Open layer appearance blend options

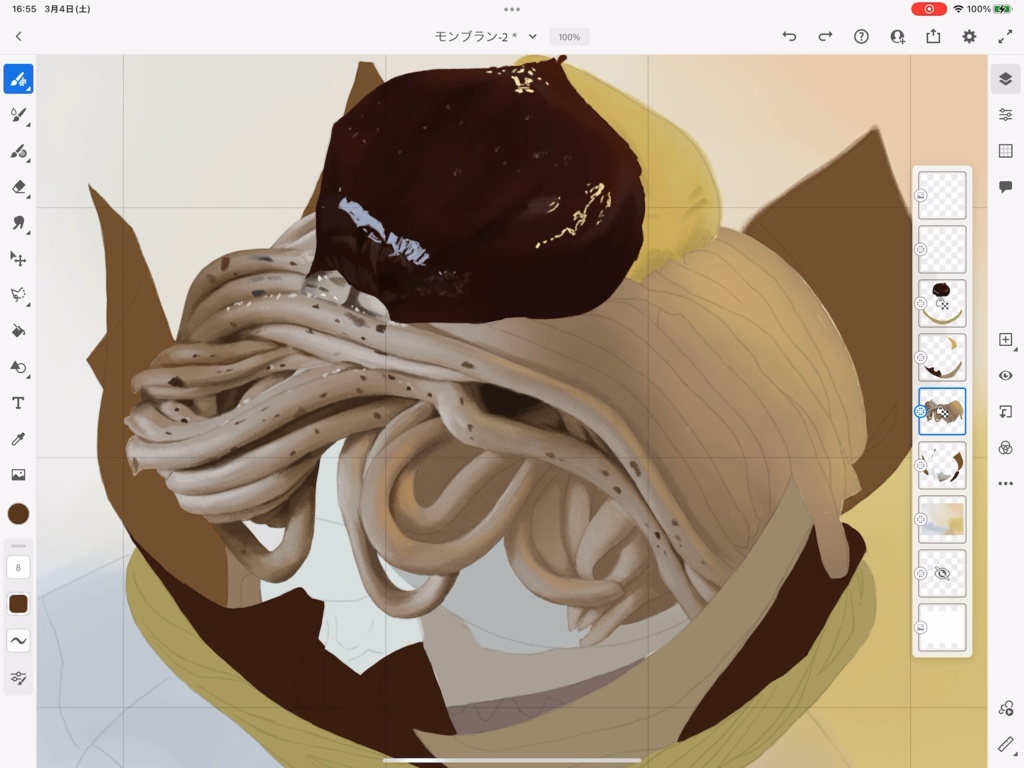click(1006, 447)
